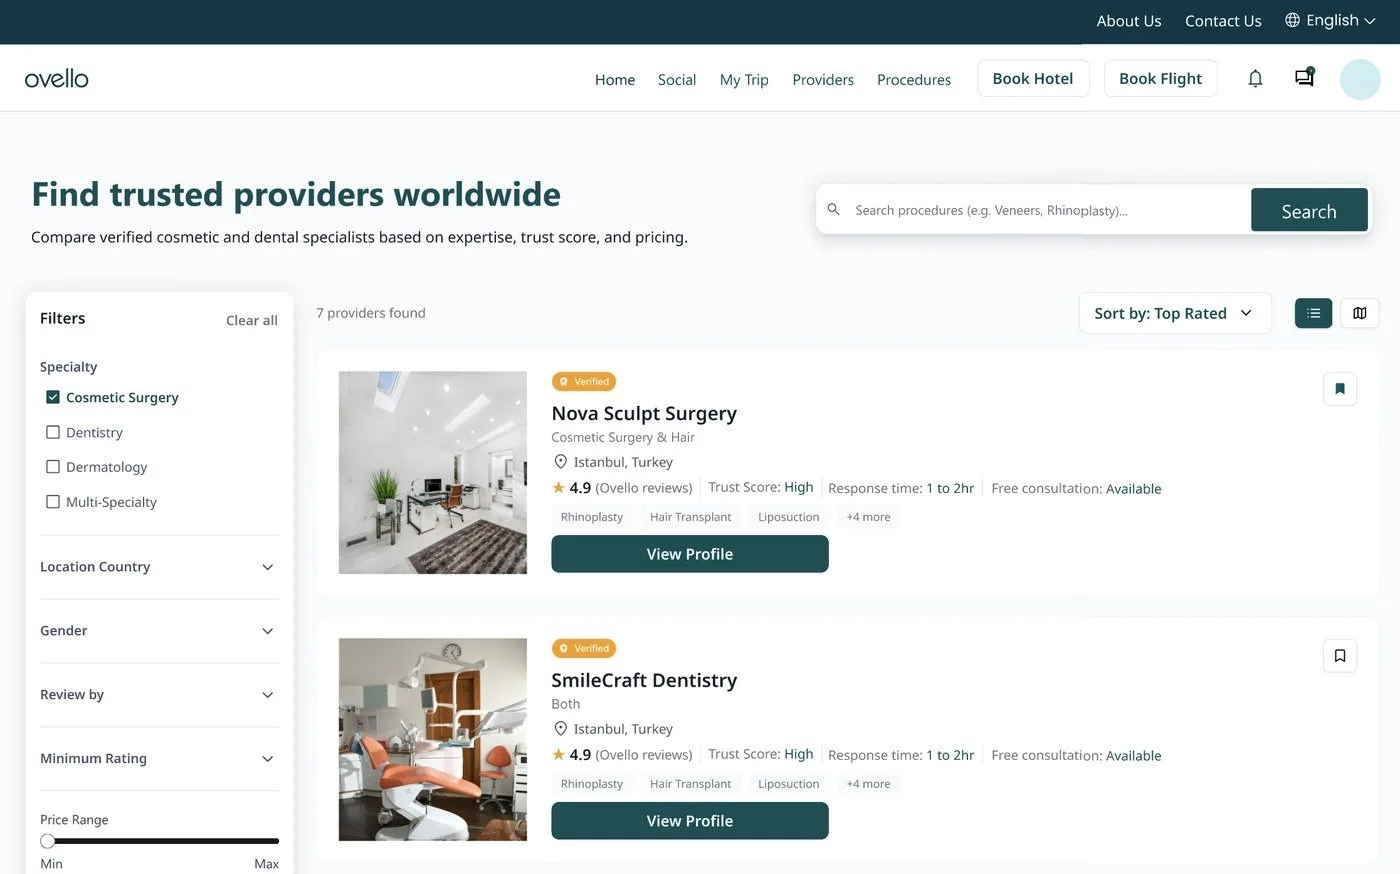Viewport: 1400px width, 874px height.
Task: Expand the Gender filter section
Action: pos(158,631)
